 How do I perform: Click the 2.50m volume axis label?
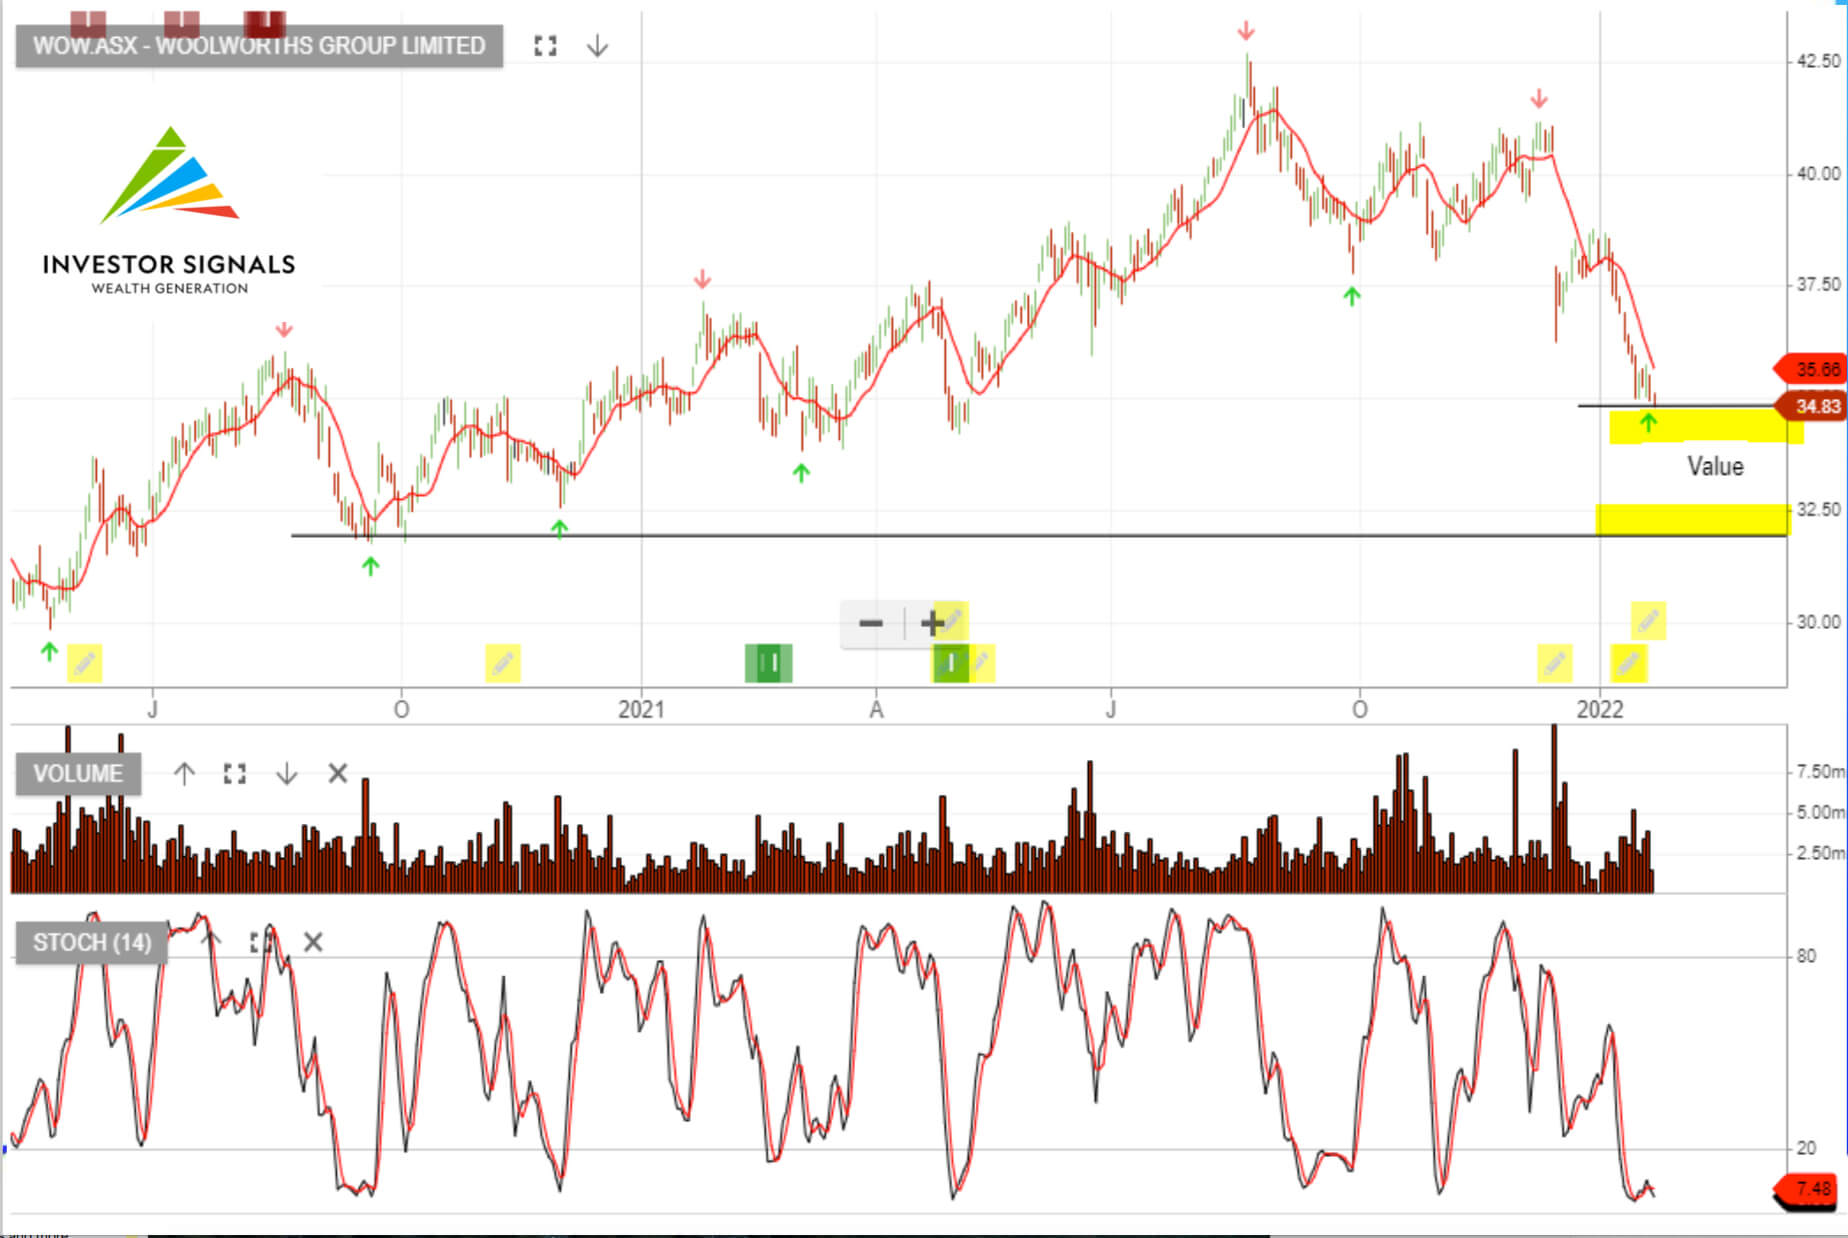[x=1820, y=853]
